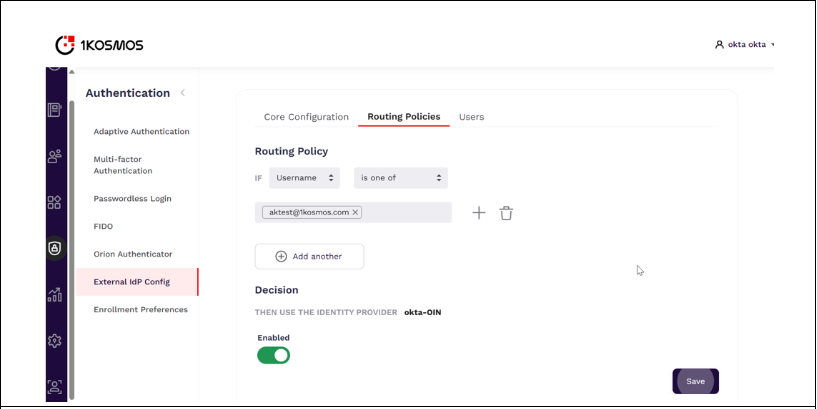The image size is (817, 409).
Task: Save the routing policy
Action: [x=695, y=381]
